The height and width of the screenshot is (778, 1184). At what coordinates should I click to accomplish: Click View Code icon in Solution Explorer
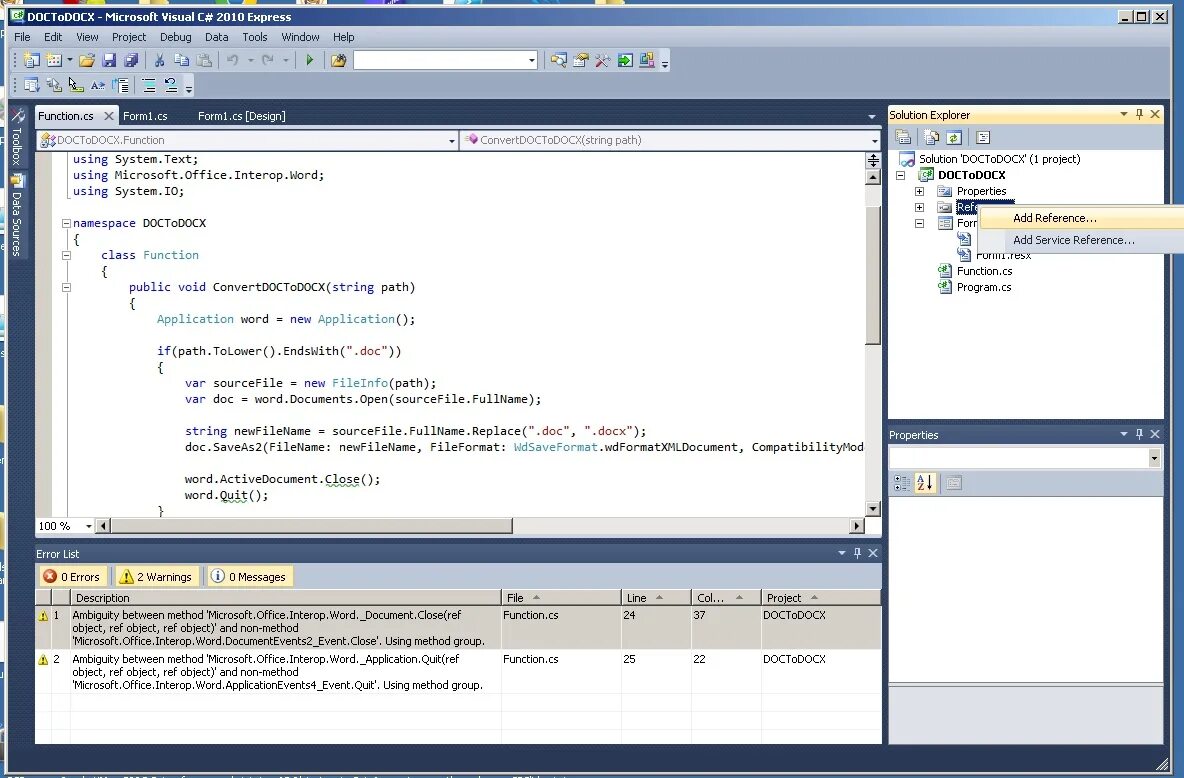click(982, 137)
